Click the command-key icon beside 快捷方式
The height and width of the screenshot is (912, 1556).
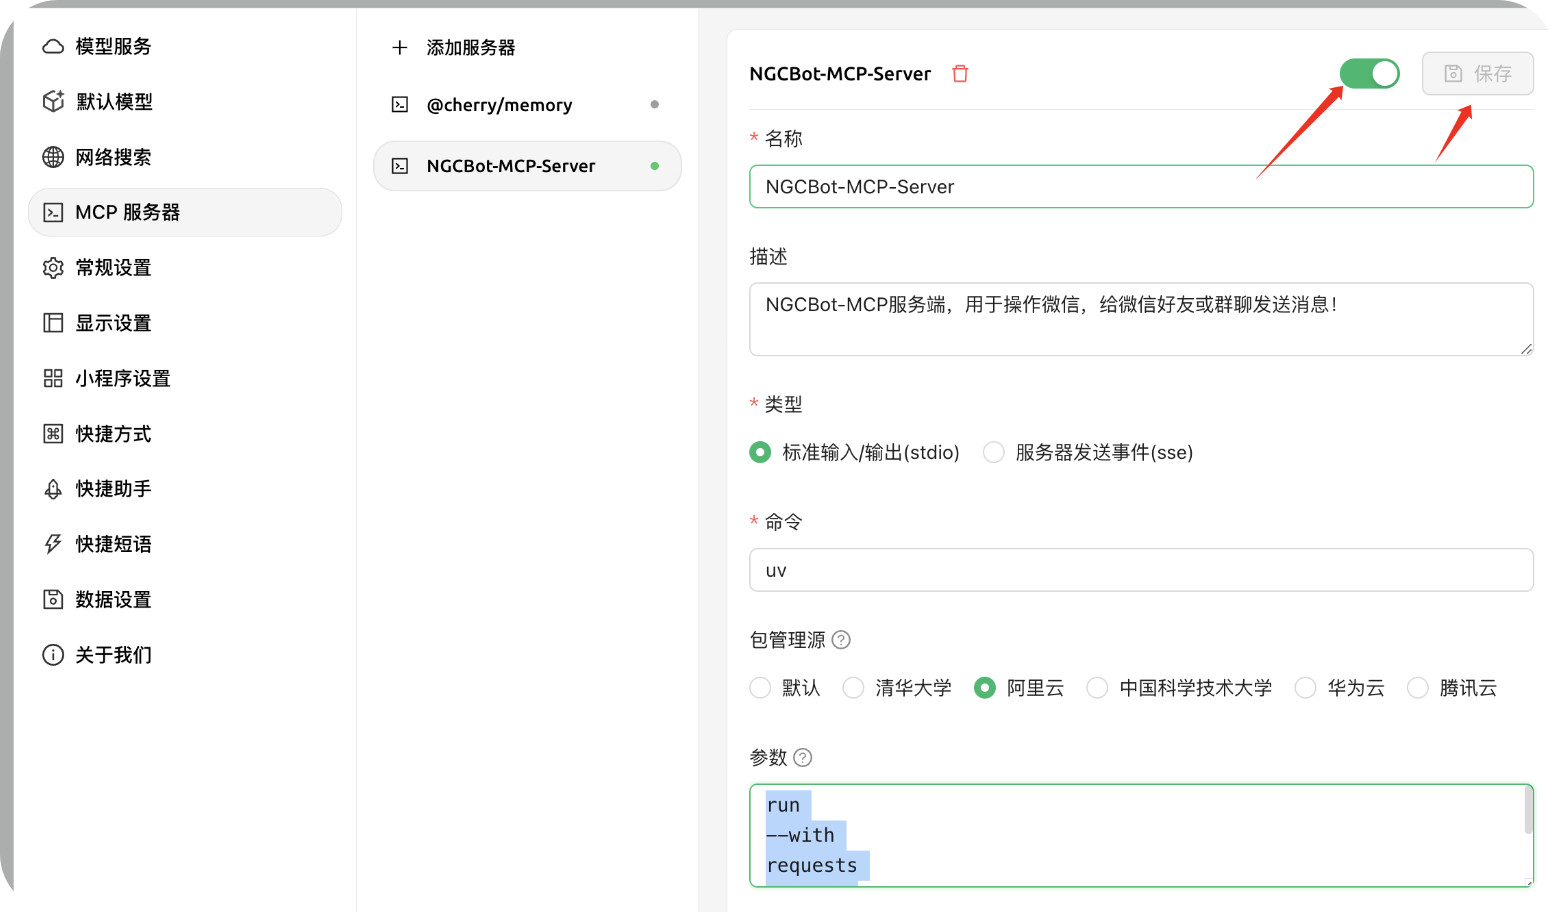[53, 433]
